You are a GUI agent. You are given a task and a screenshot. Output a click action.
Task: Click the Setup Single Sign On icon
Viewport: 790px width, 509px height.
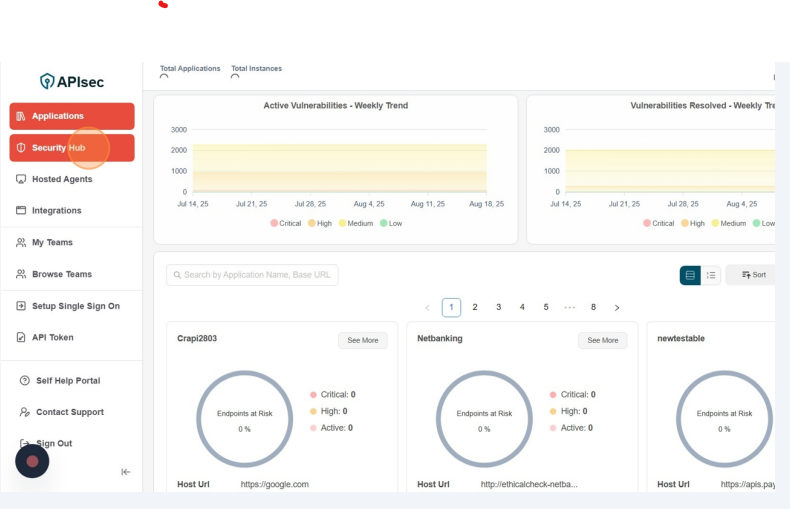(22, 306)
